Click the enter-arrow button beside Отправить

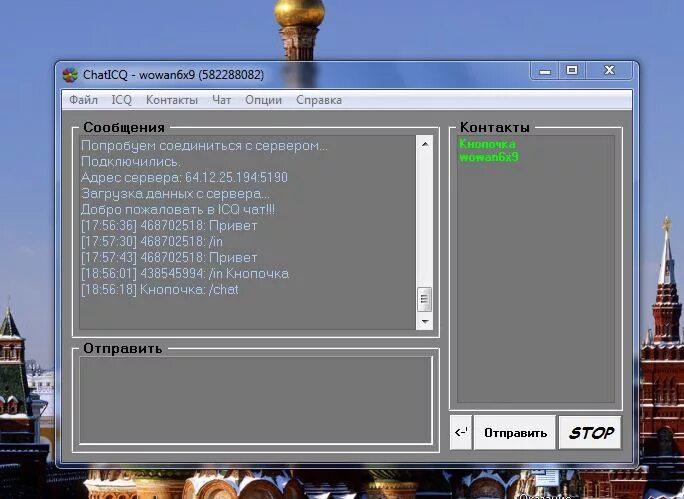(x=461, y=433)
